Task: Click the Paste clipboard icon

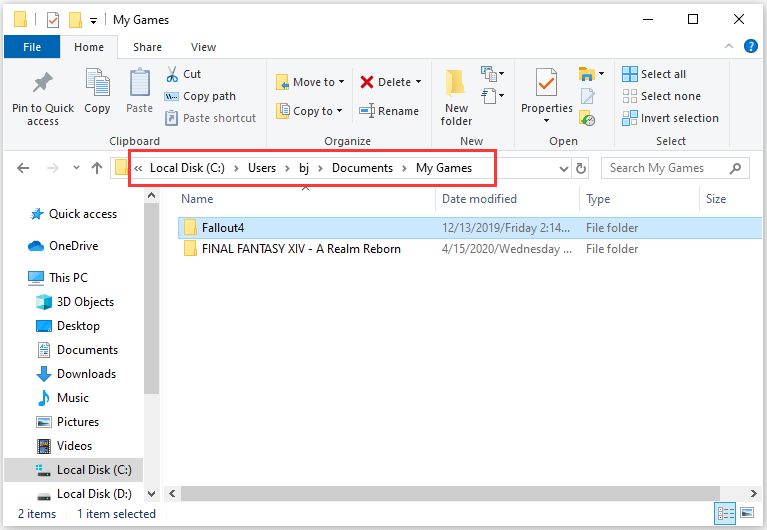Action: 139,82
